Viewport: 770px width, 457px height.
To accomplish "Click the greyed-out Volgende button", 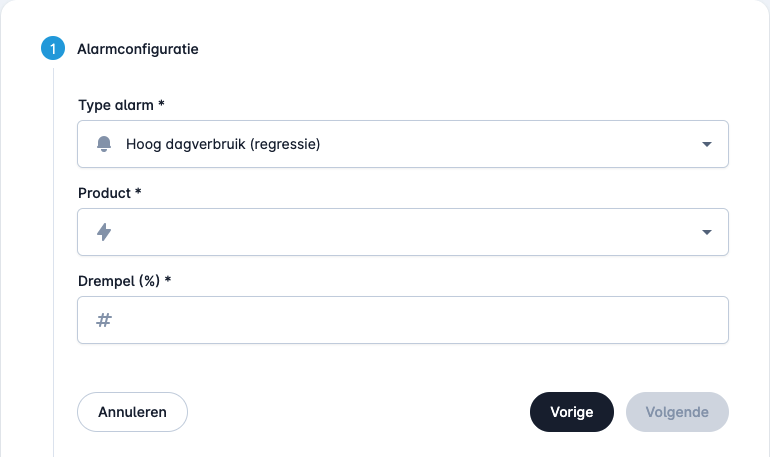I will [x=677, y=412].
